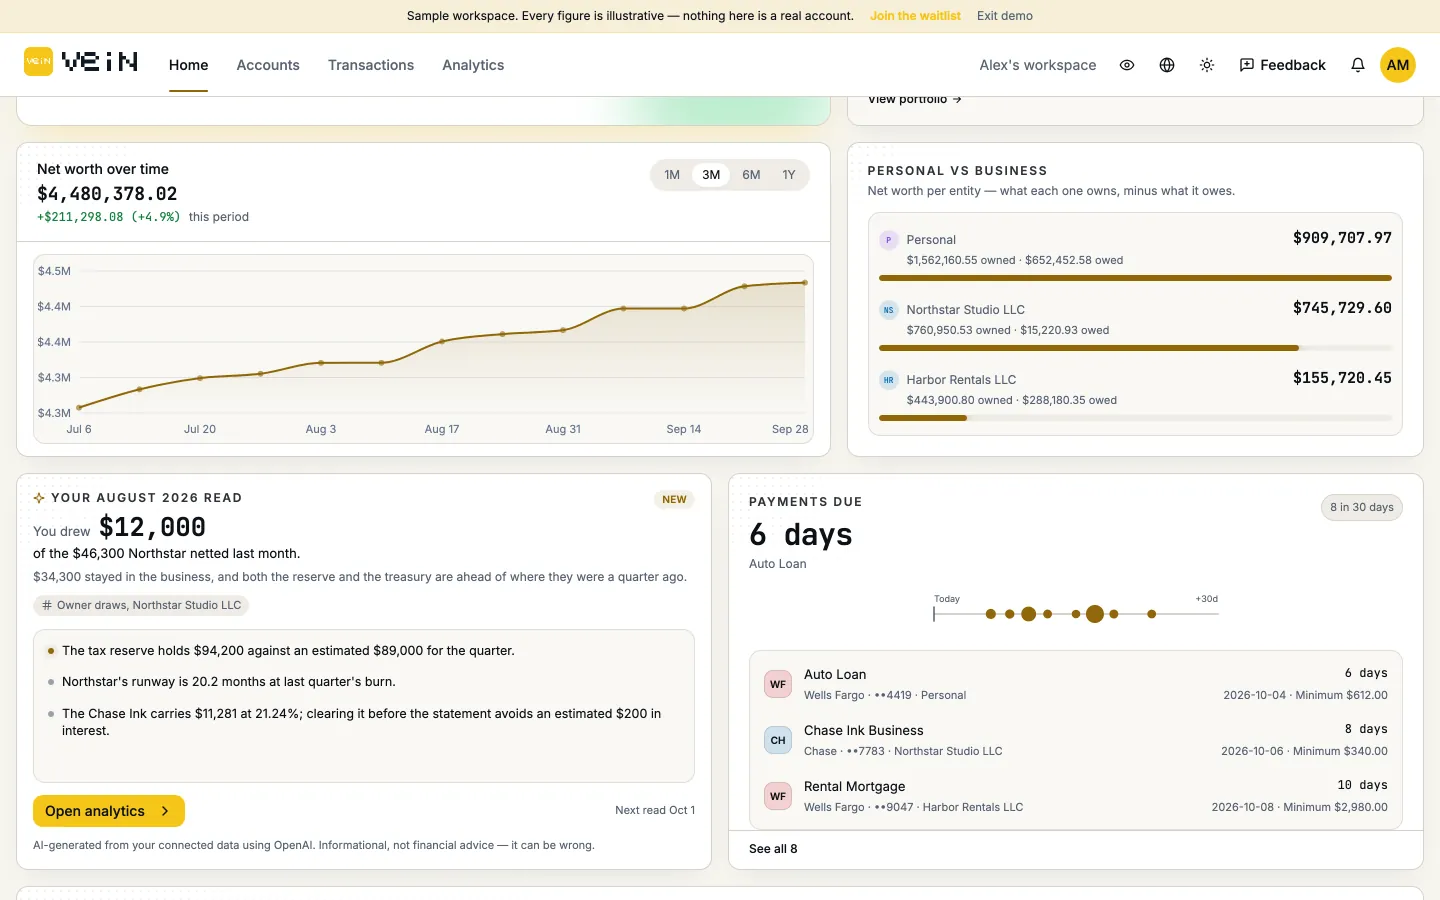Open the globe language selector
This screenshot has height=900, width=1440.
click(x=1167, y=65)
